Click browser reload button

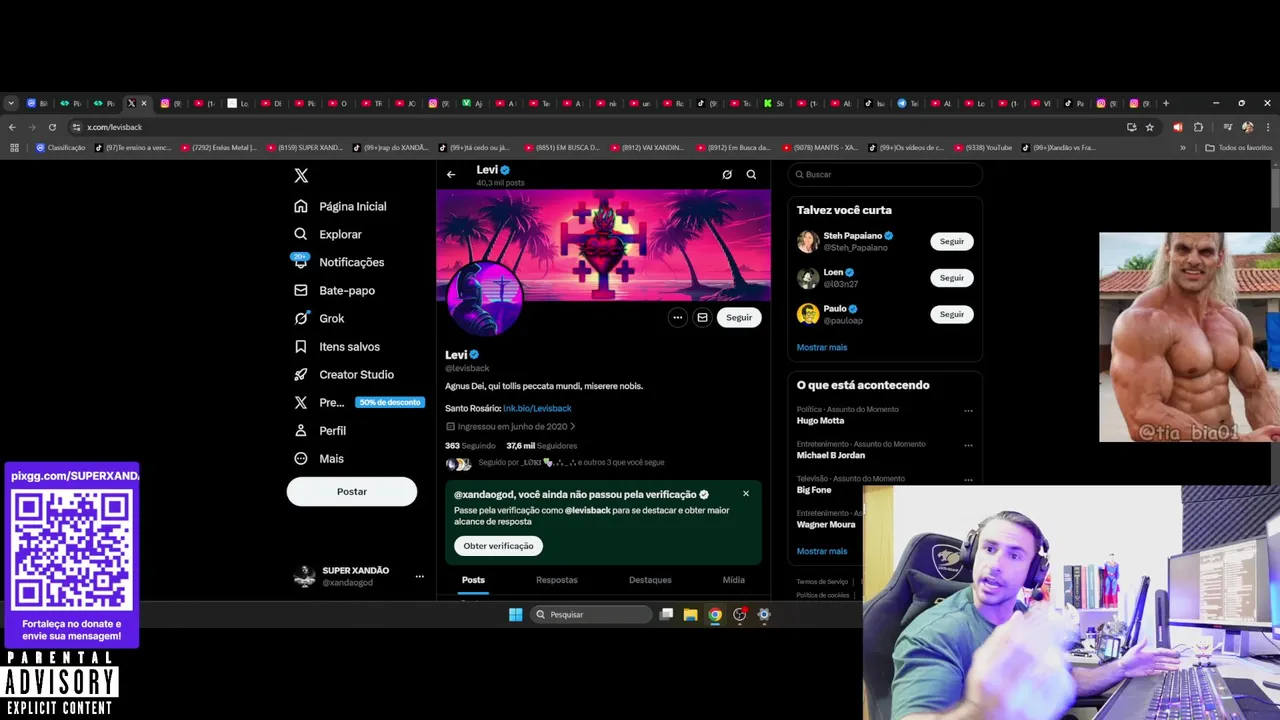(52, 127)
